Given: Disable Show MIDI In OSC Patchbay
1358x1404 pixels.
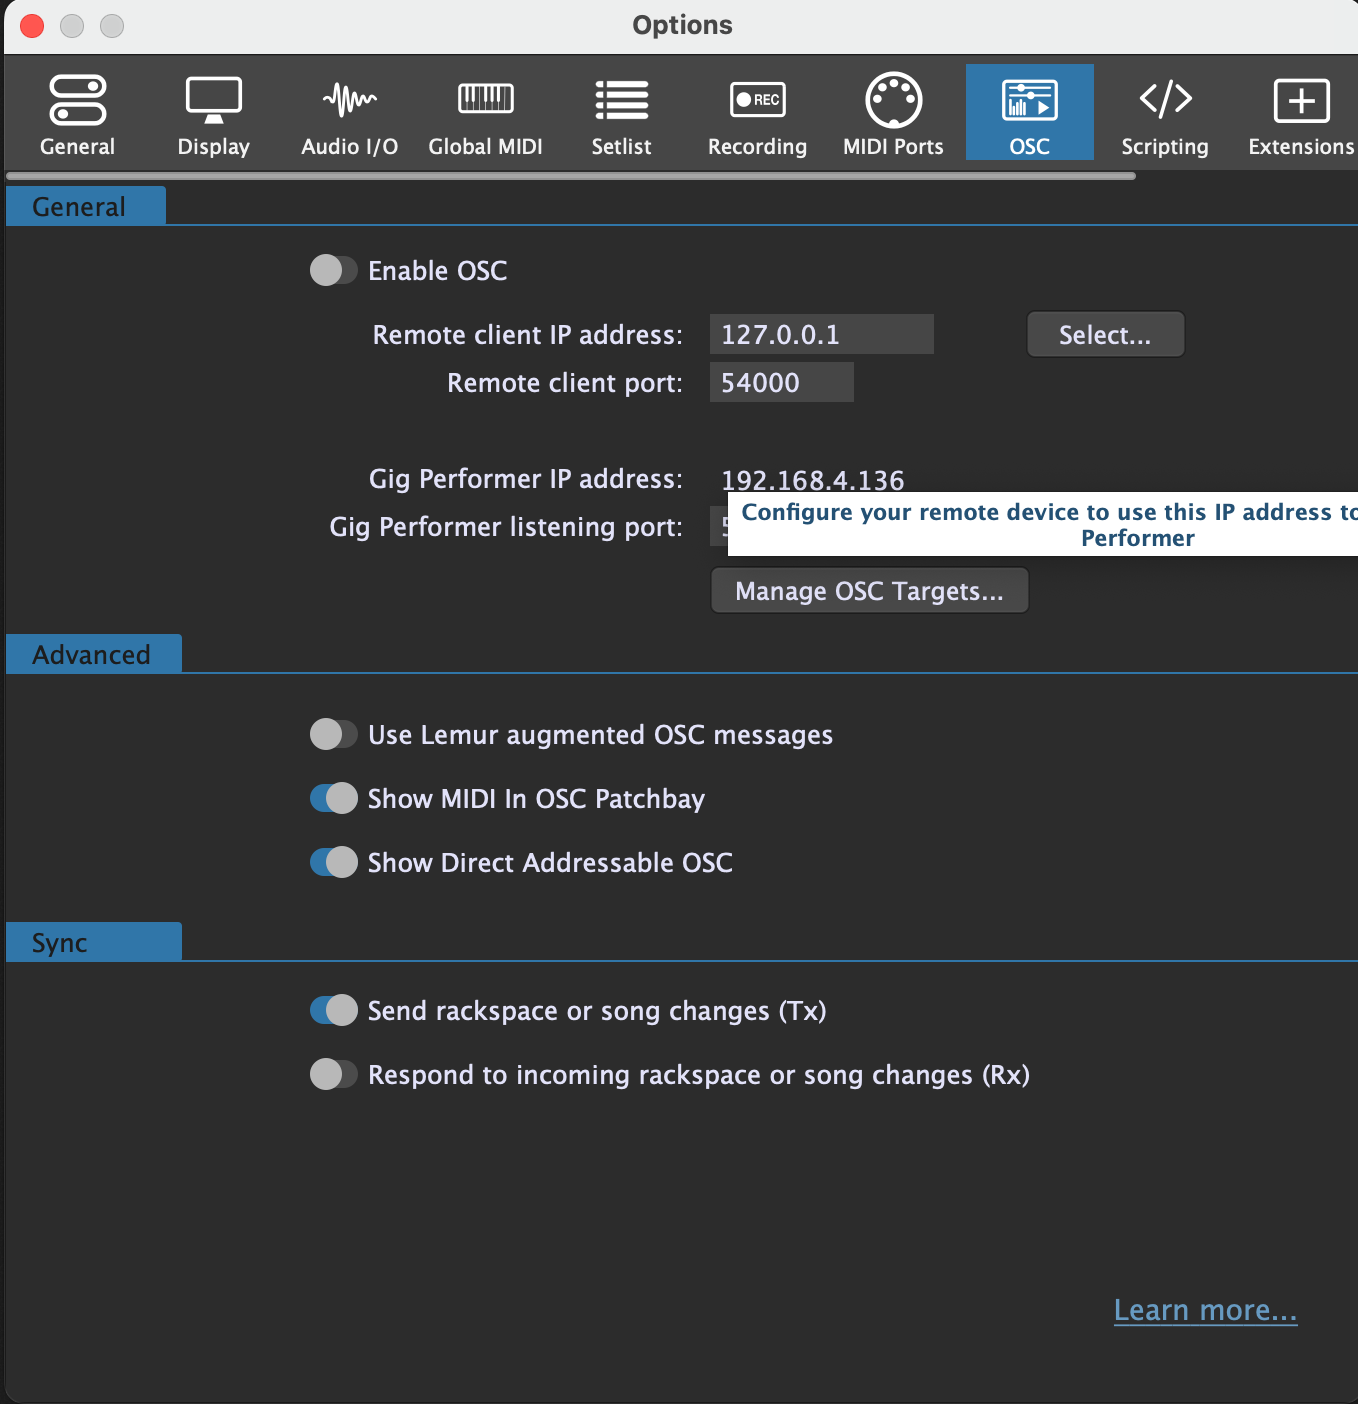Looking at the screenshot, I should point(333,798).
